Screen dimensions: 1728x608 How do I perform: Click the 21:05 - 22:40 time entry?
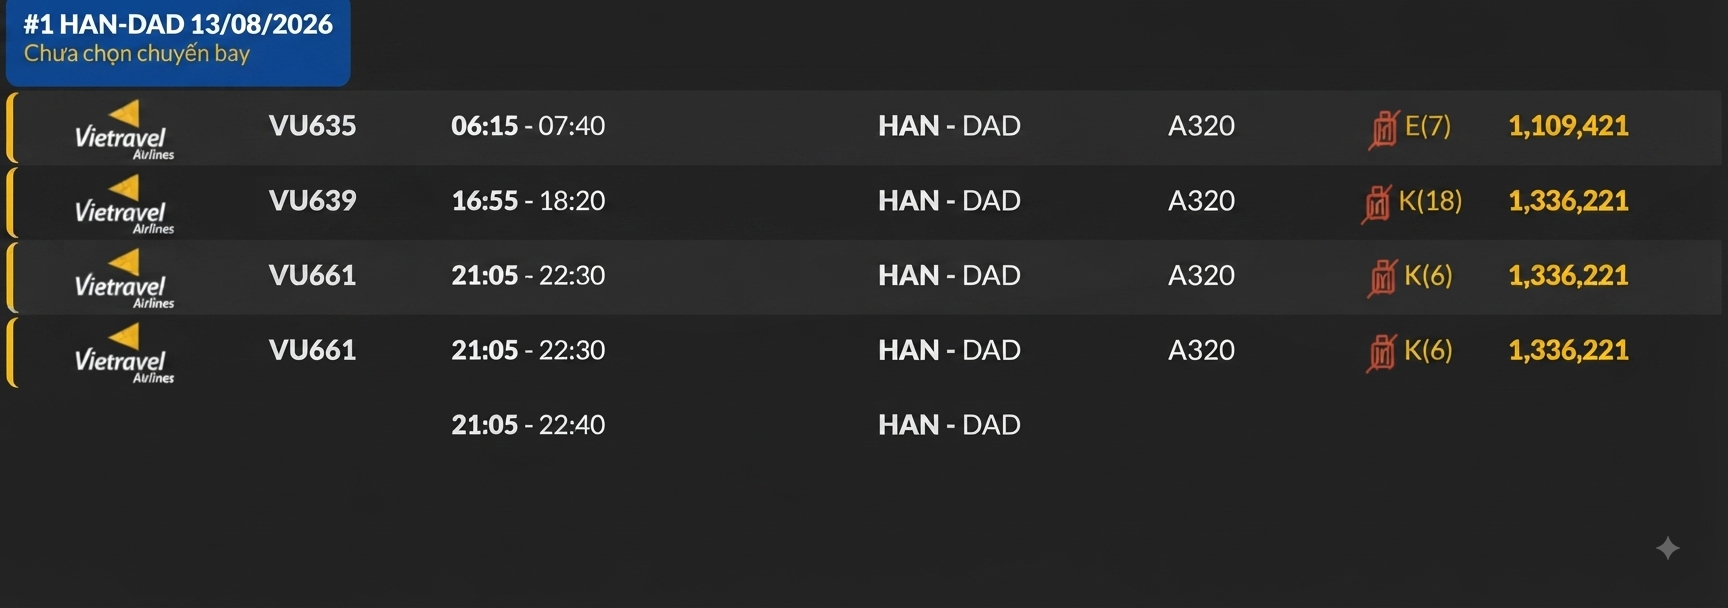(x=528, y=425)
